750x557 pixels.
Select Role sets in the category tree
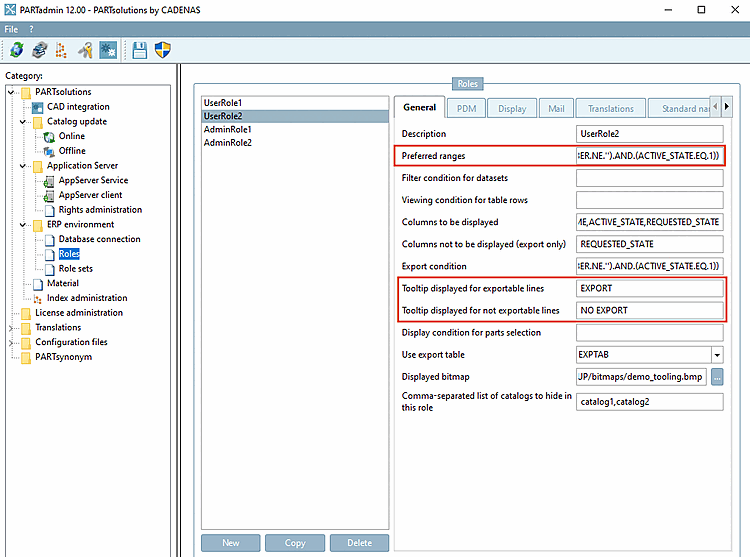tap(76, 269)
